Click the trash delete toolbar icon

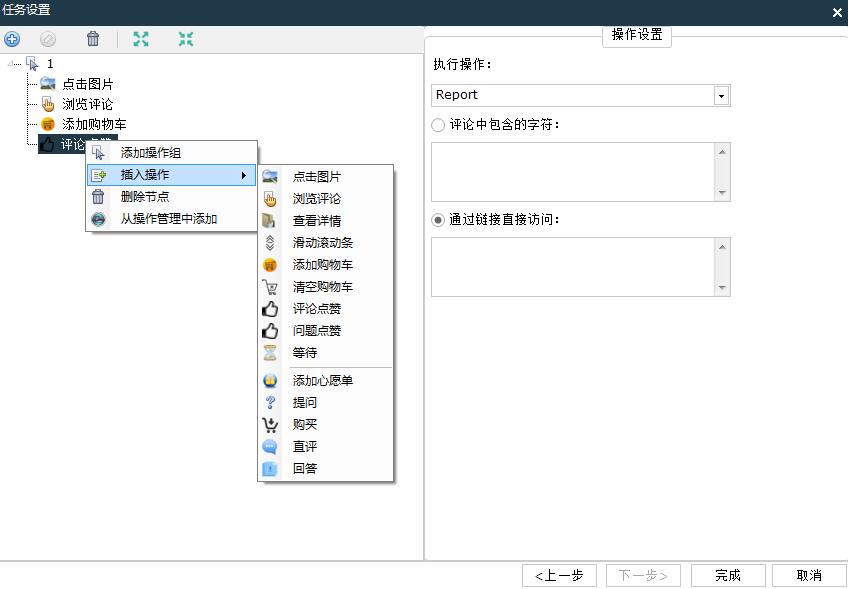93,38
